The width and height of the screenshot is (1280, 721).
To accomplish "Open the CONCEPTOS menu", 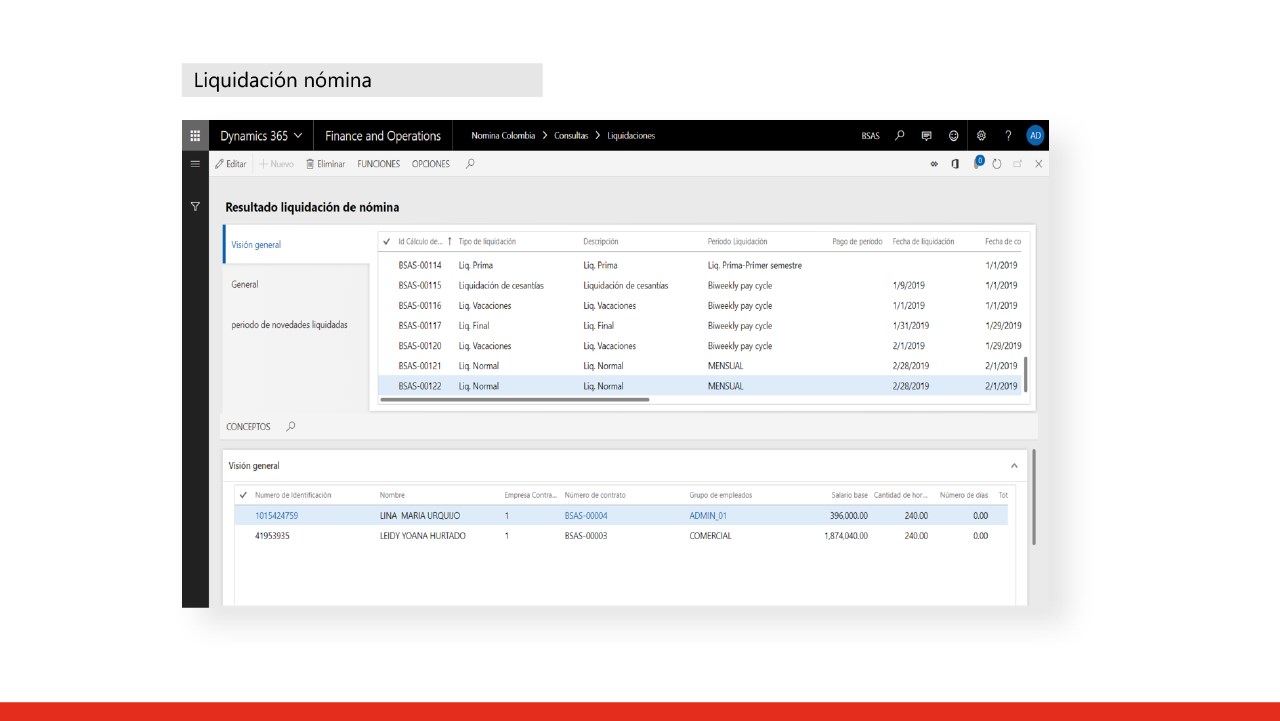I will 248,426.
